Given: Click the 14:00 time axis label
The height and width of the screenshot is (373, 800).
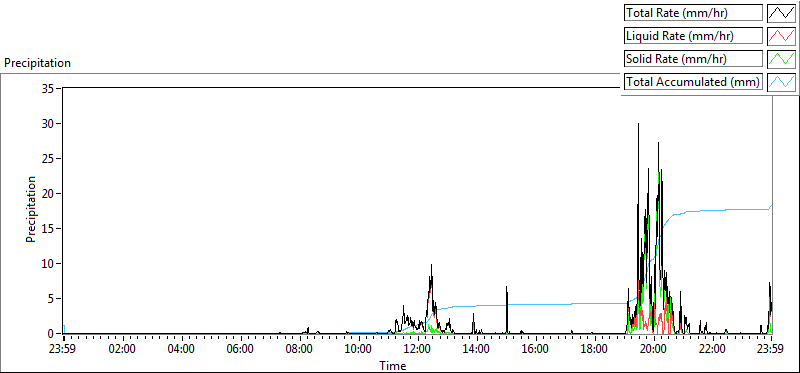Looking at the screenshot, I should (x=477, y=350).
